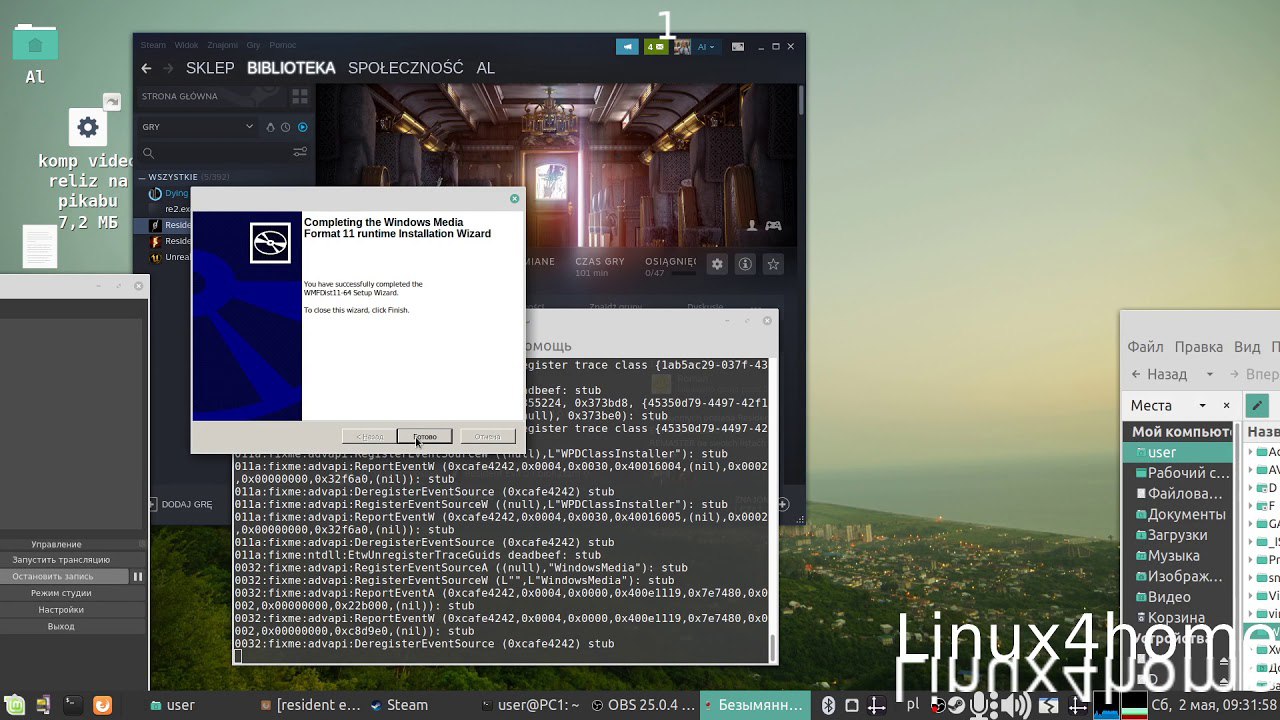Click the Steam profile avatar picture

coord(682,46)
